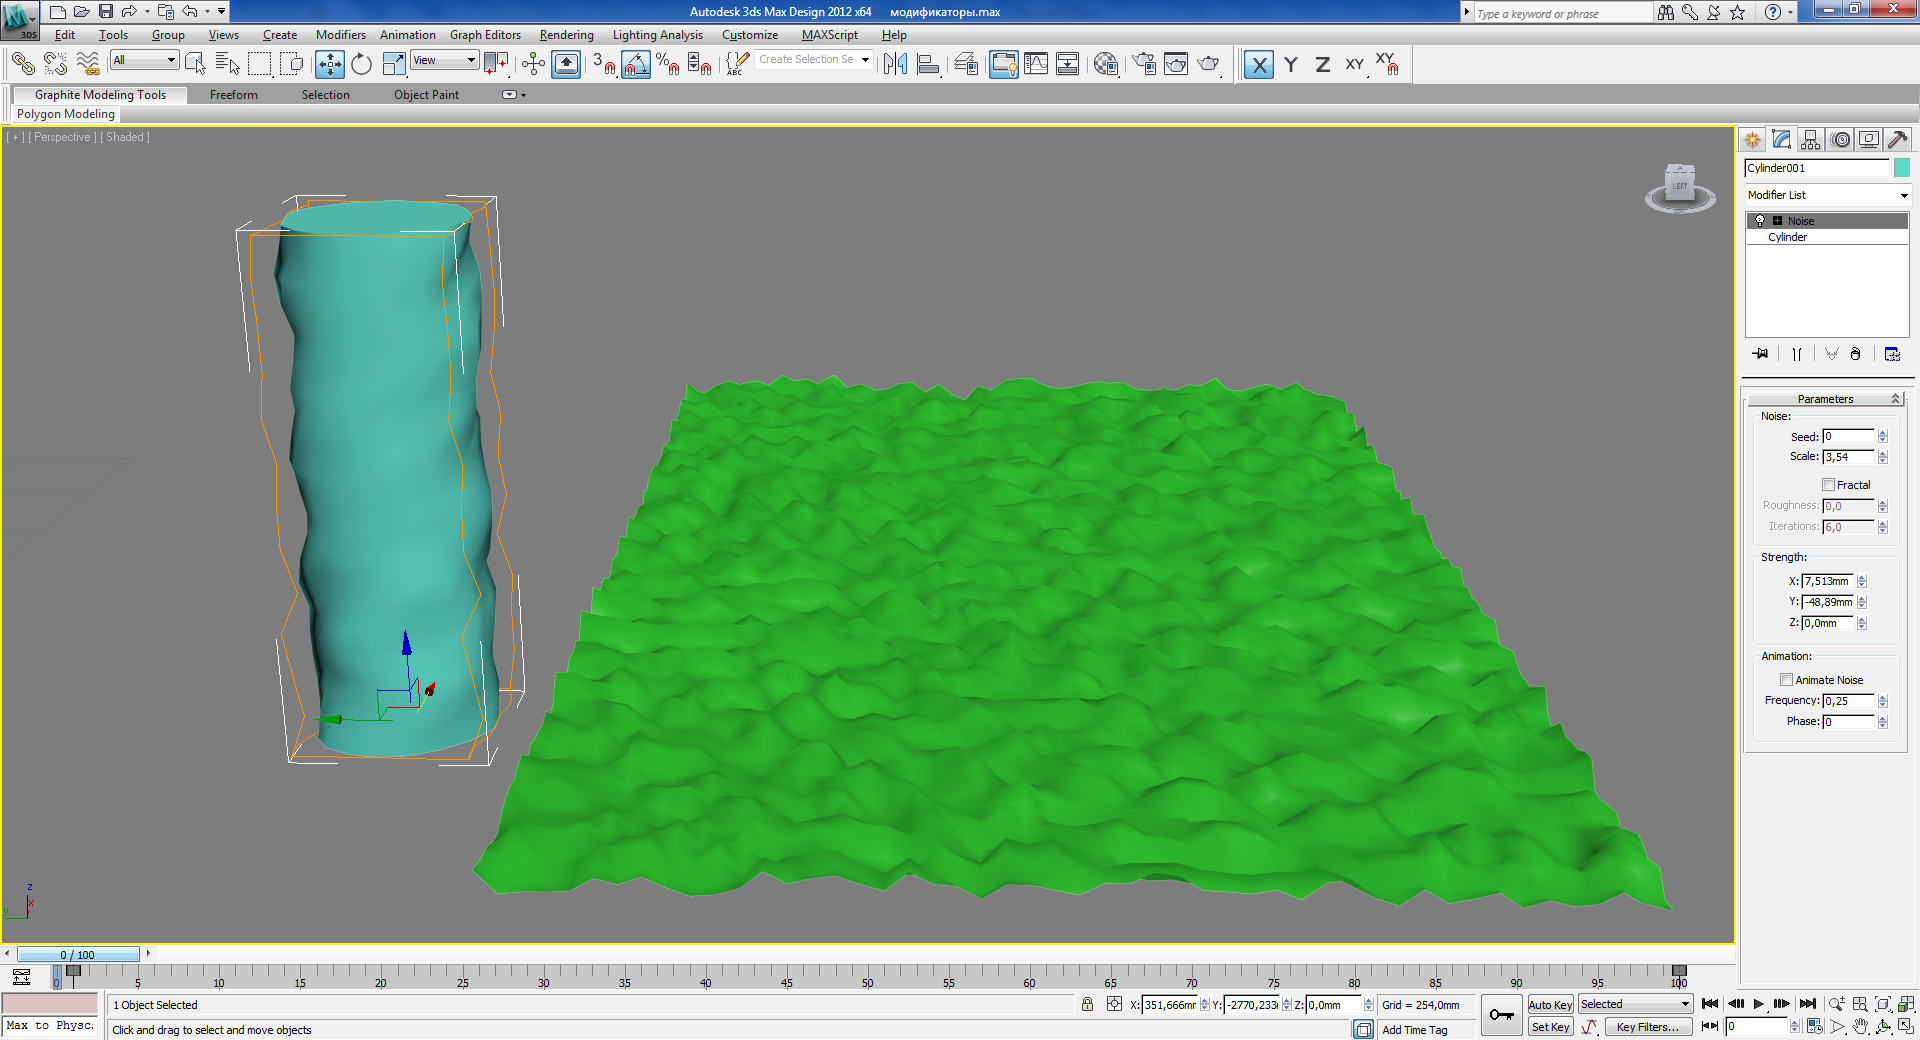This screenshot has width=1920, height=1040.
Task: Switch to the Object Paint tab
Action: pos(426,95)
